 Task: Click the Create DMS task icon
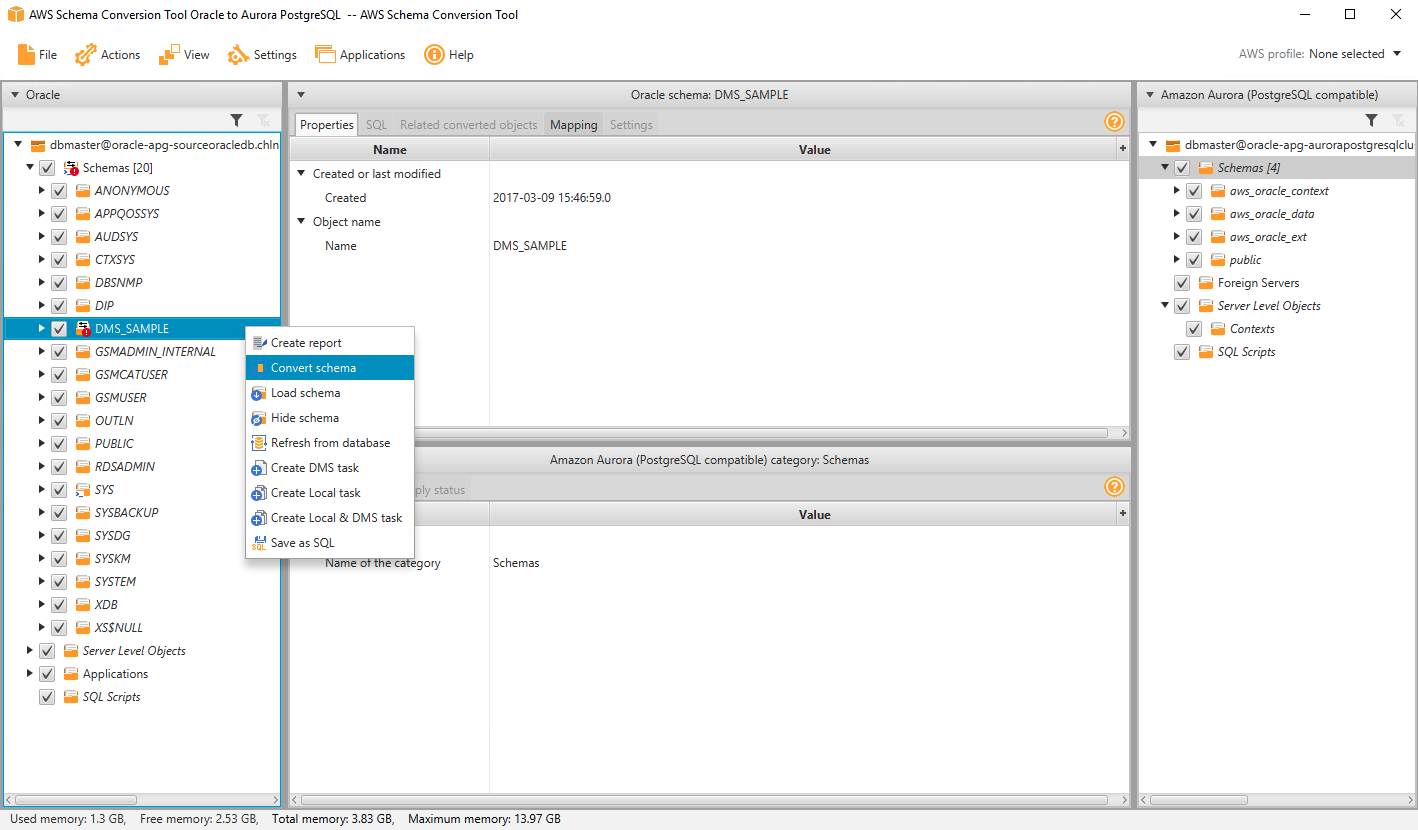click(x=258, y=468)
